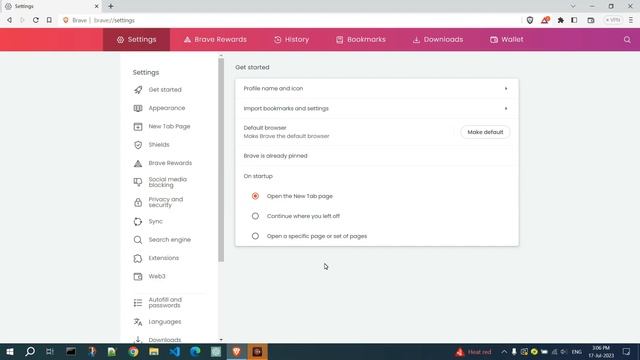Switch to the Brave Rewards top tab
The width and height of the screenshot is (640, 360).
pyautogui.click(x=215, y=40)
